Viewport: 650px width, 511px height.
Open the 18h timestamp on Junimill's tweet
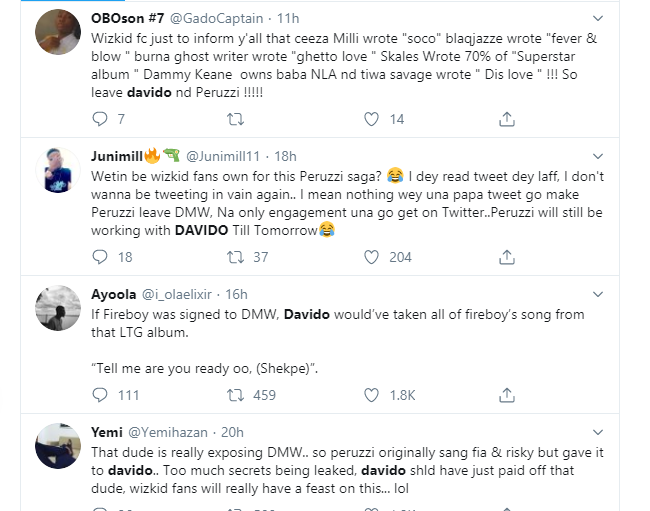[285, 157]
